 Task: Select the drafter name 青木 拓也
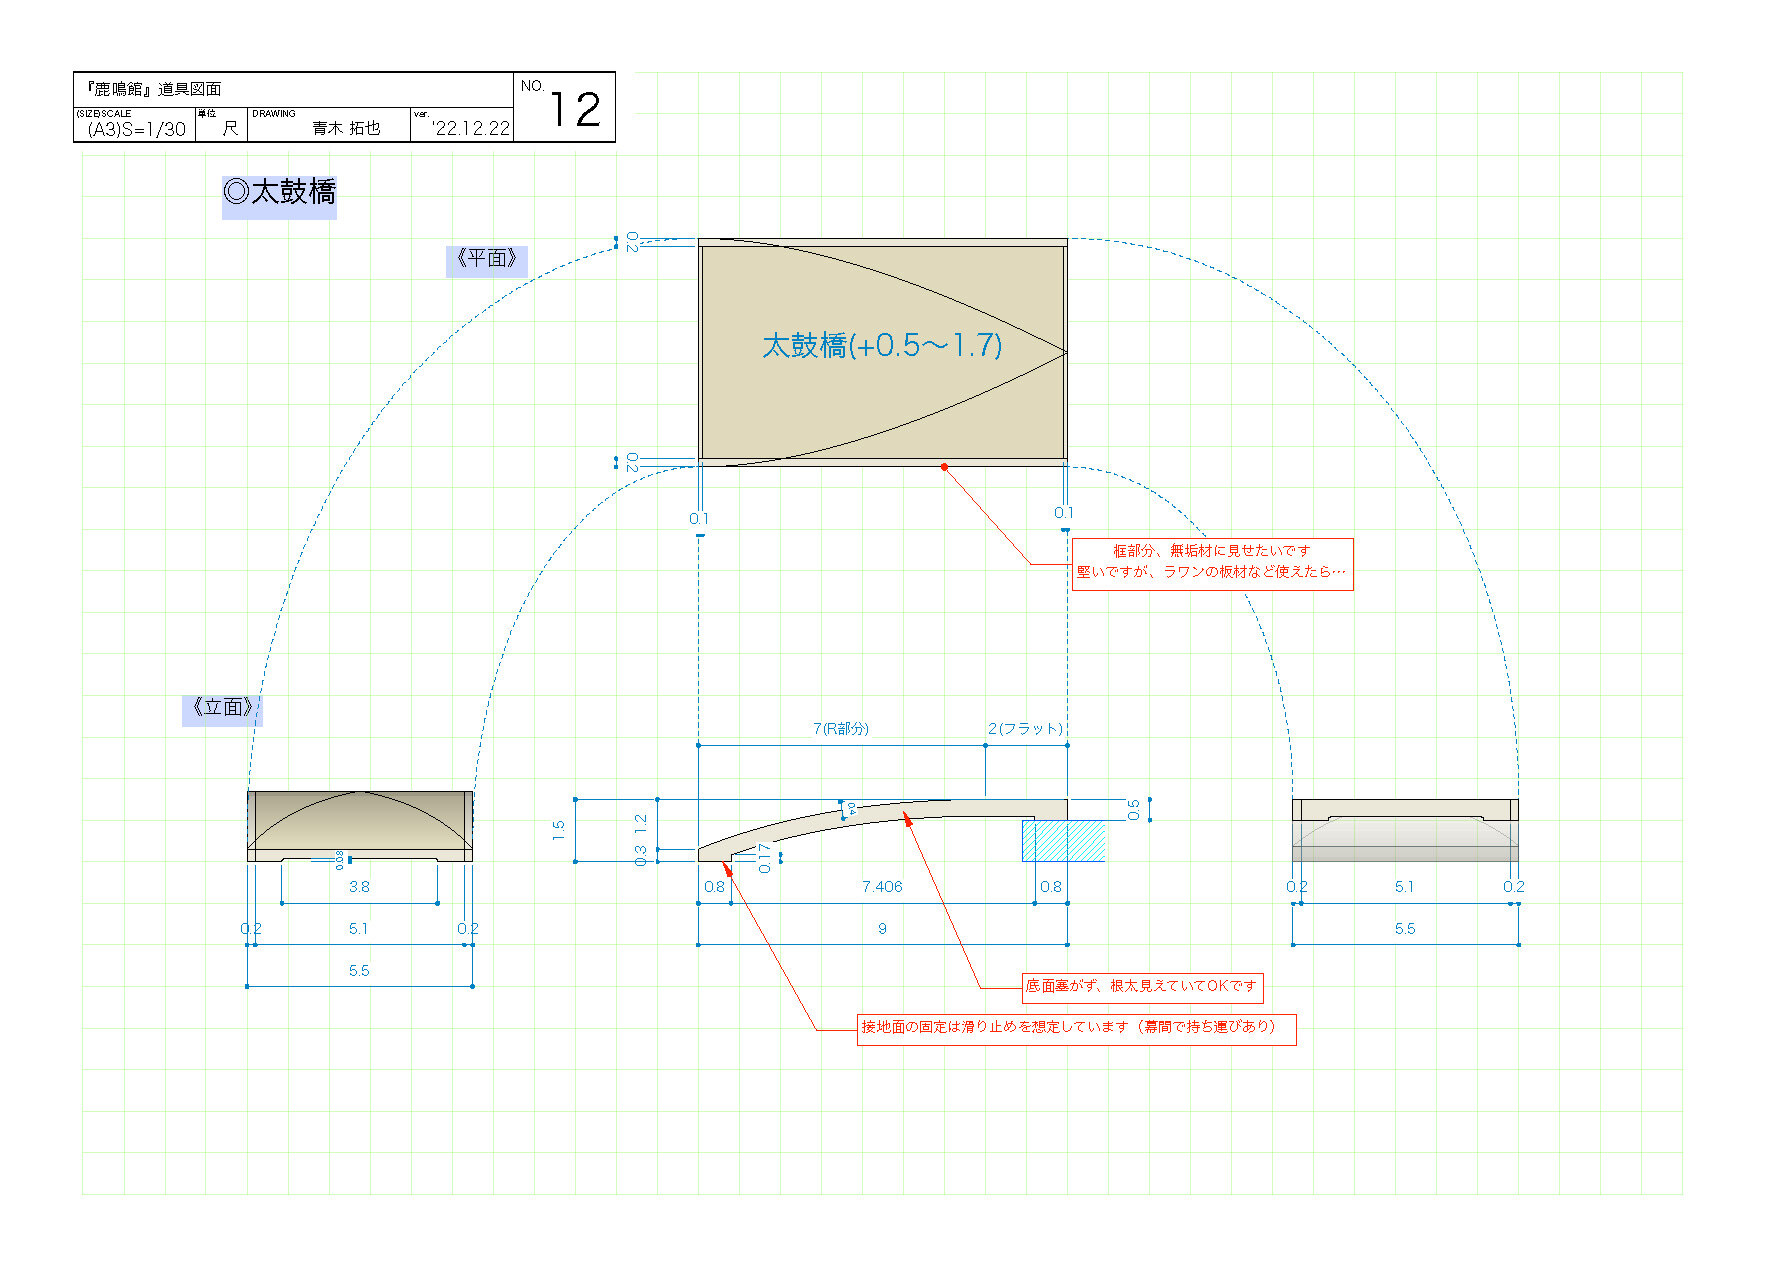(x=346, y=128)
